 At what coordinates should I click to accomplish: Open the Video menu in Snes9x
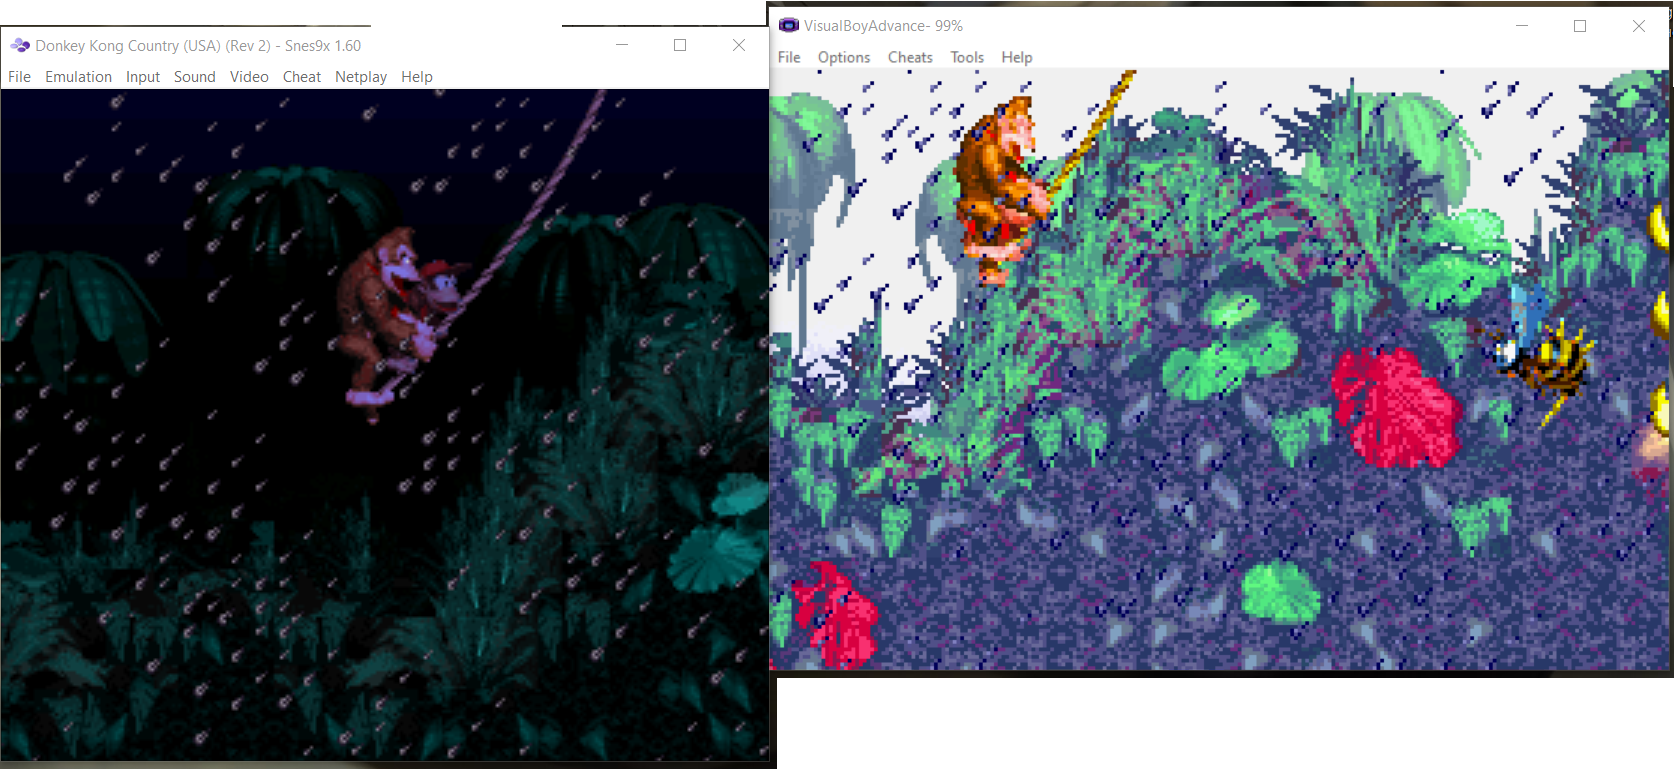click(x=249, y=77)
